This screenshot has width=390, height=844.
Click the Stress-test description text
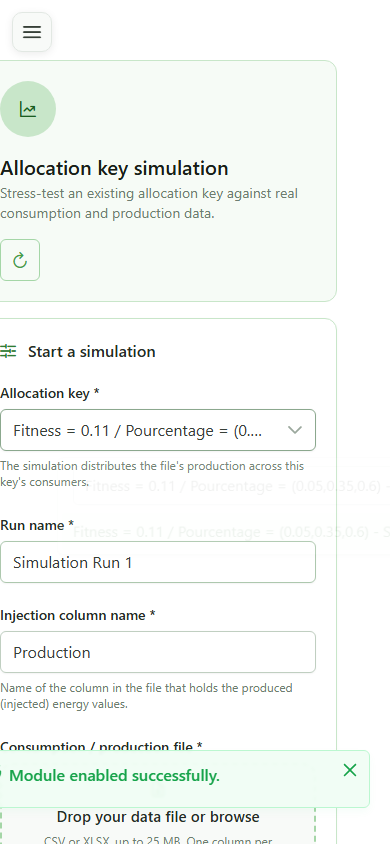tap(149, 203)
